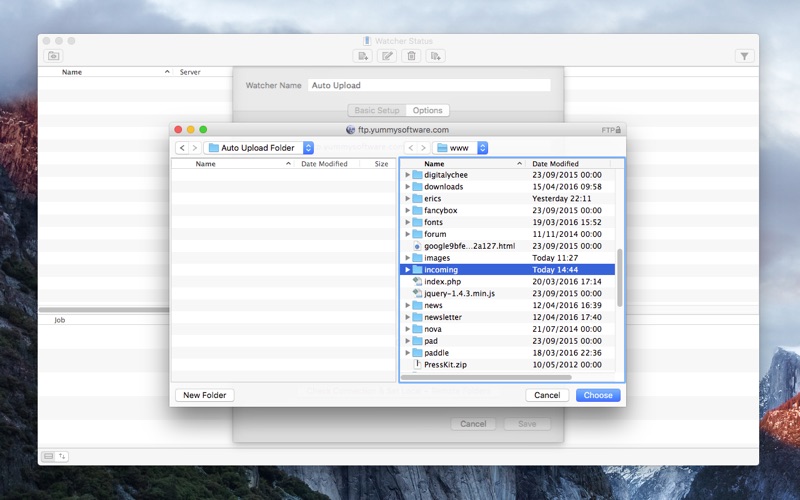Go forward in the local Auto Upload Folder pane
The width and height of the screenshot is (800, 500).
point(194,148)
